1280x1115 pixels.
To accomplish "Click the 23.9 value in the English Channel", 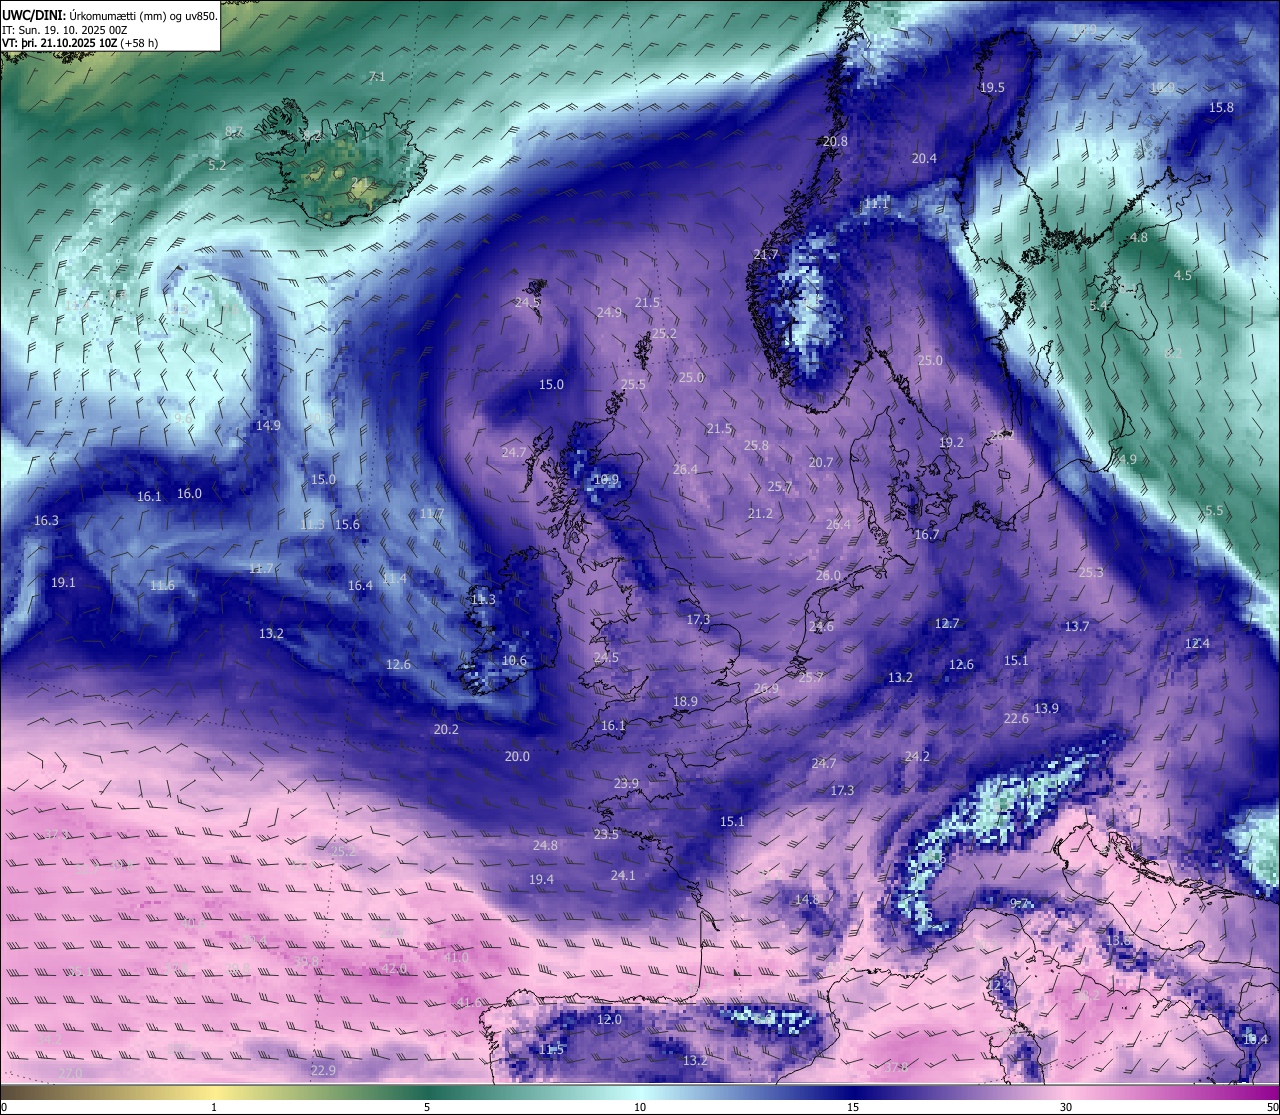I will click(626, 783).
